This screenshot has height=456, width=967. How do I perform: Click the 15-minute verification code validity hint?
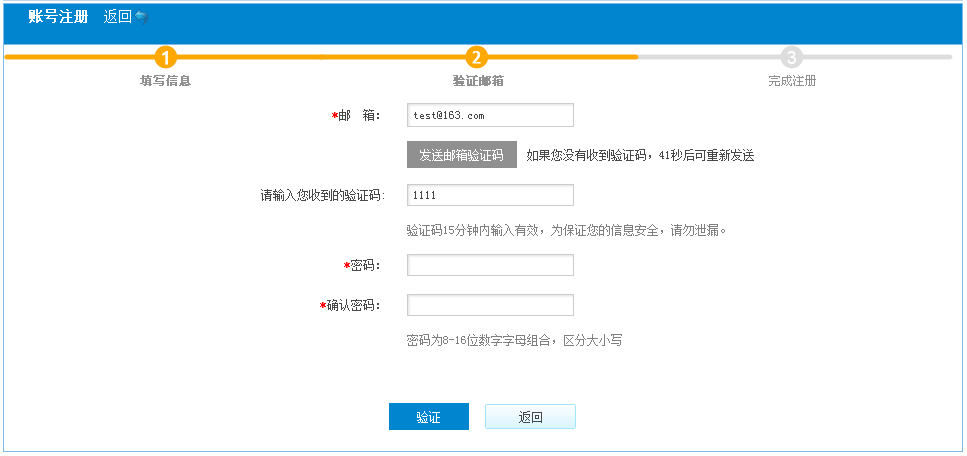(x=566, y=230)
